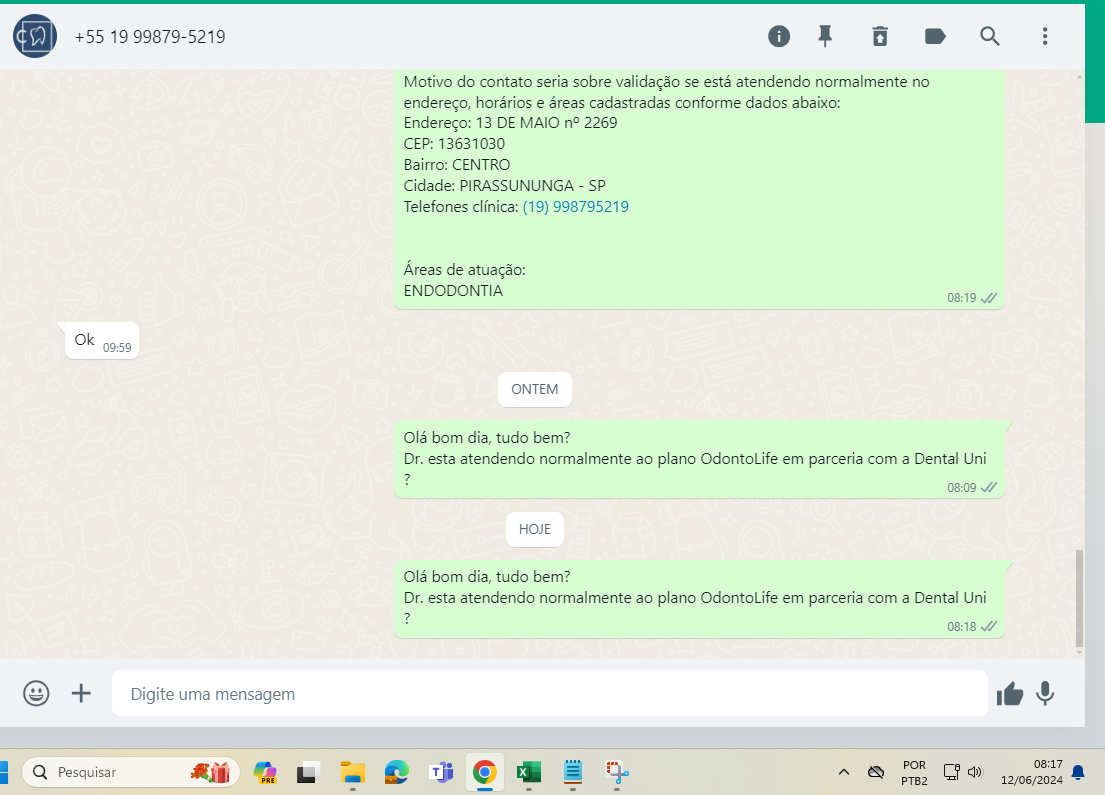1105x795 pixels.
Task: Send a thumbs up reaction
Action: coord(1010,694)
